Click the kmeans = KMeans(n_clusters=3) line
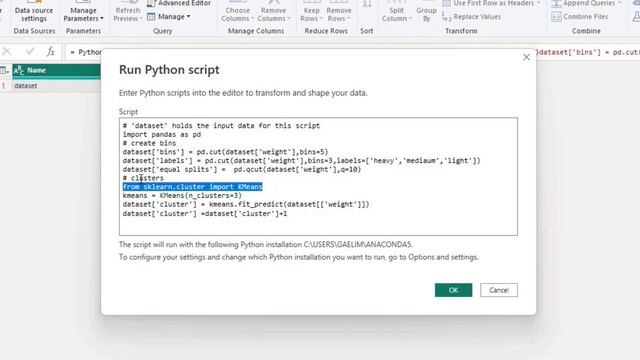The width and height of the screenshot is (640, 360). coord(182,196)
